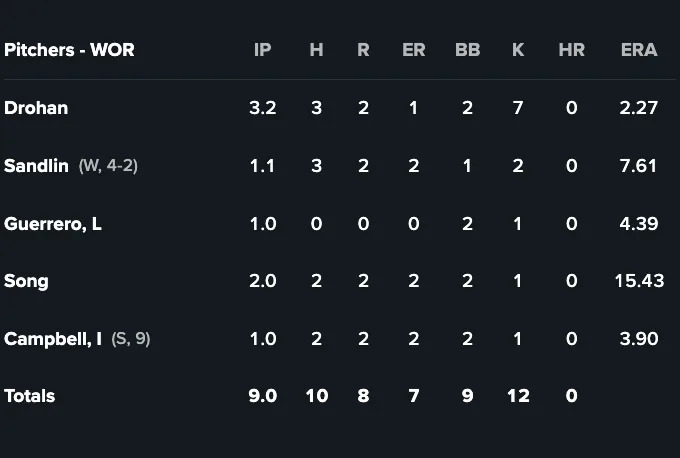Click Sandlin's win record (W, 4-2)
The height and width of the screenshot is (458, 680).
coord(108,166)
